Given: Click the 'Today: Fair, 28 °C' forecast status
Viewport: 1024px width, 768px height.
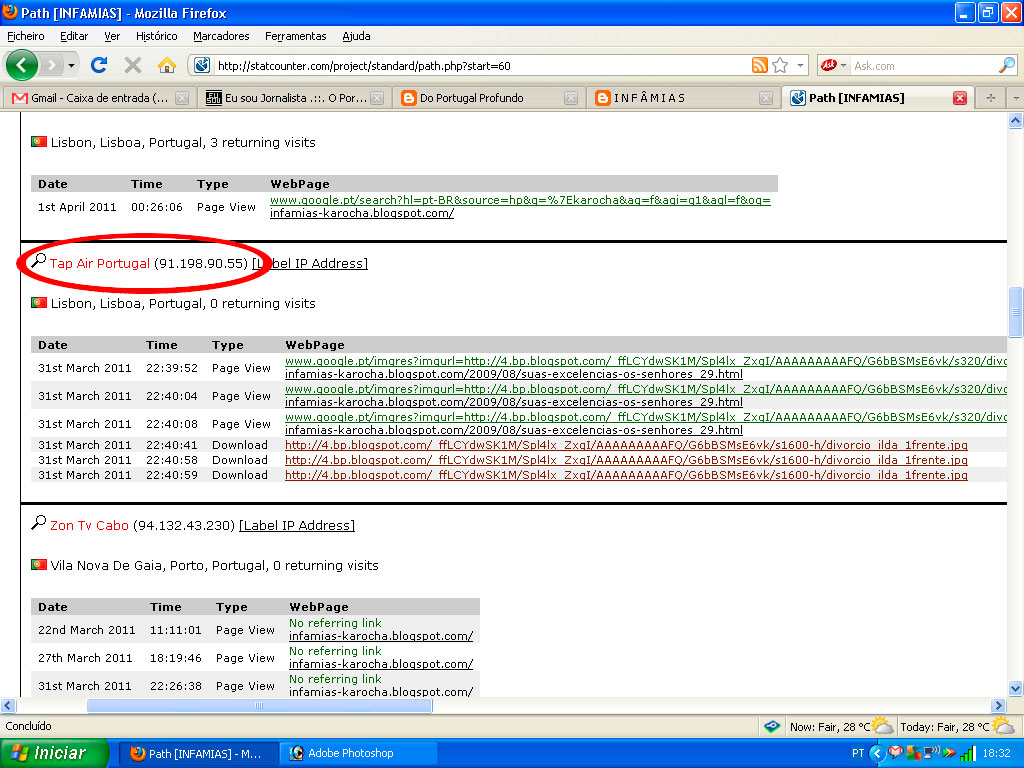Looking at the screenshot, I should 956,726.
